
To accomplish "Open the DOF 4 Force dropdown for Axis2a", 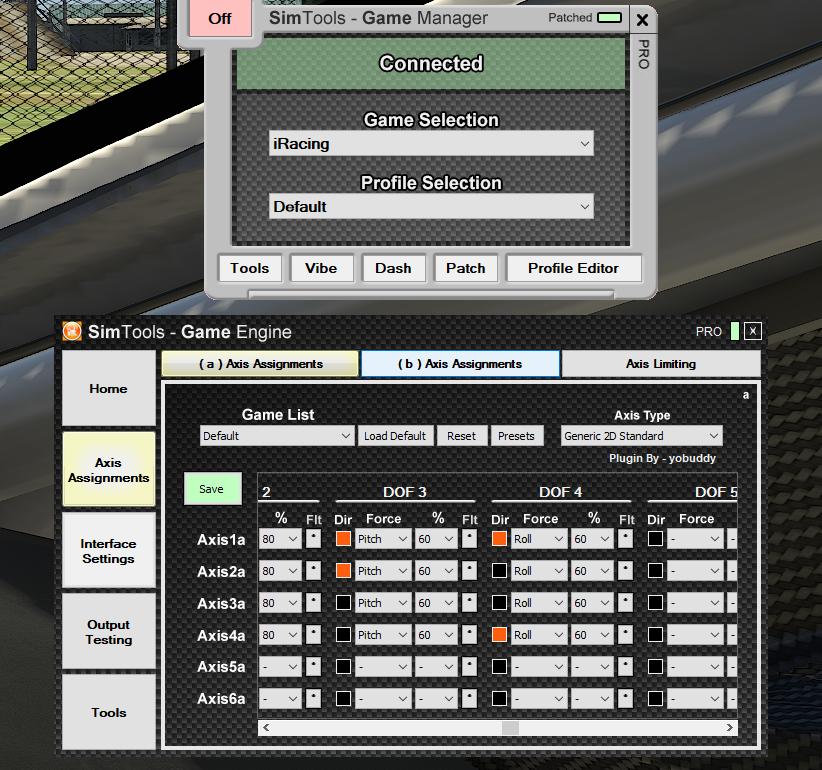I will pos(539,571).
